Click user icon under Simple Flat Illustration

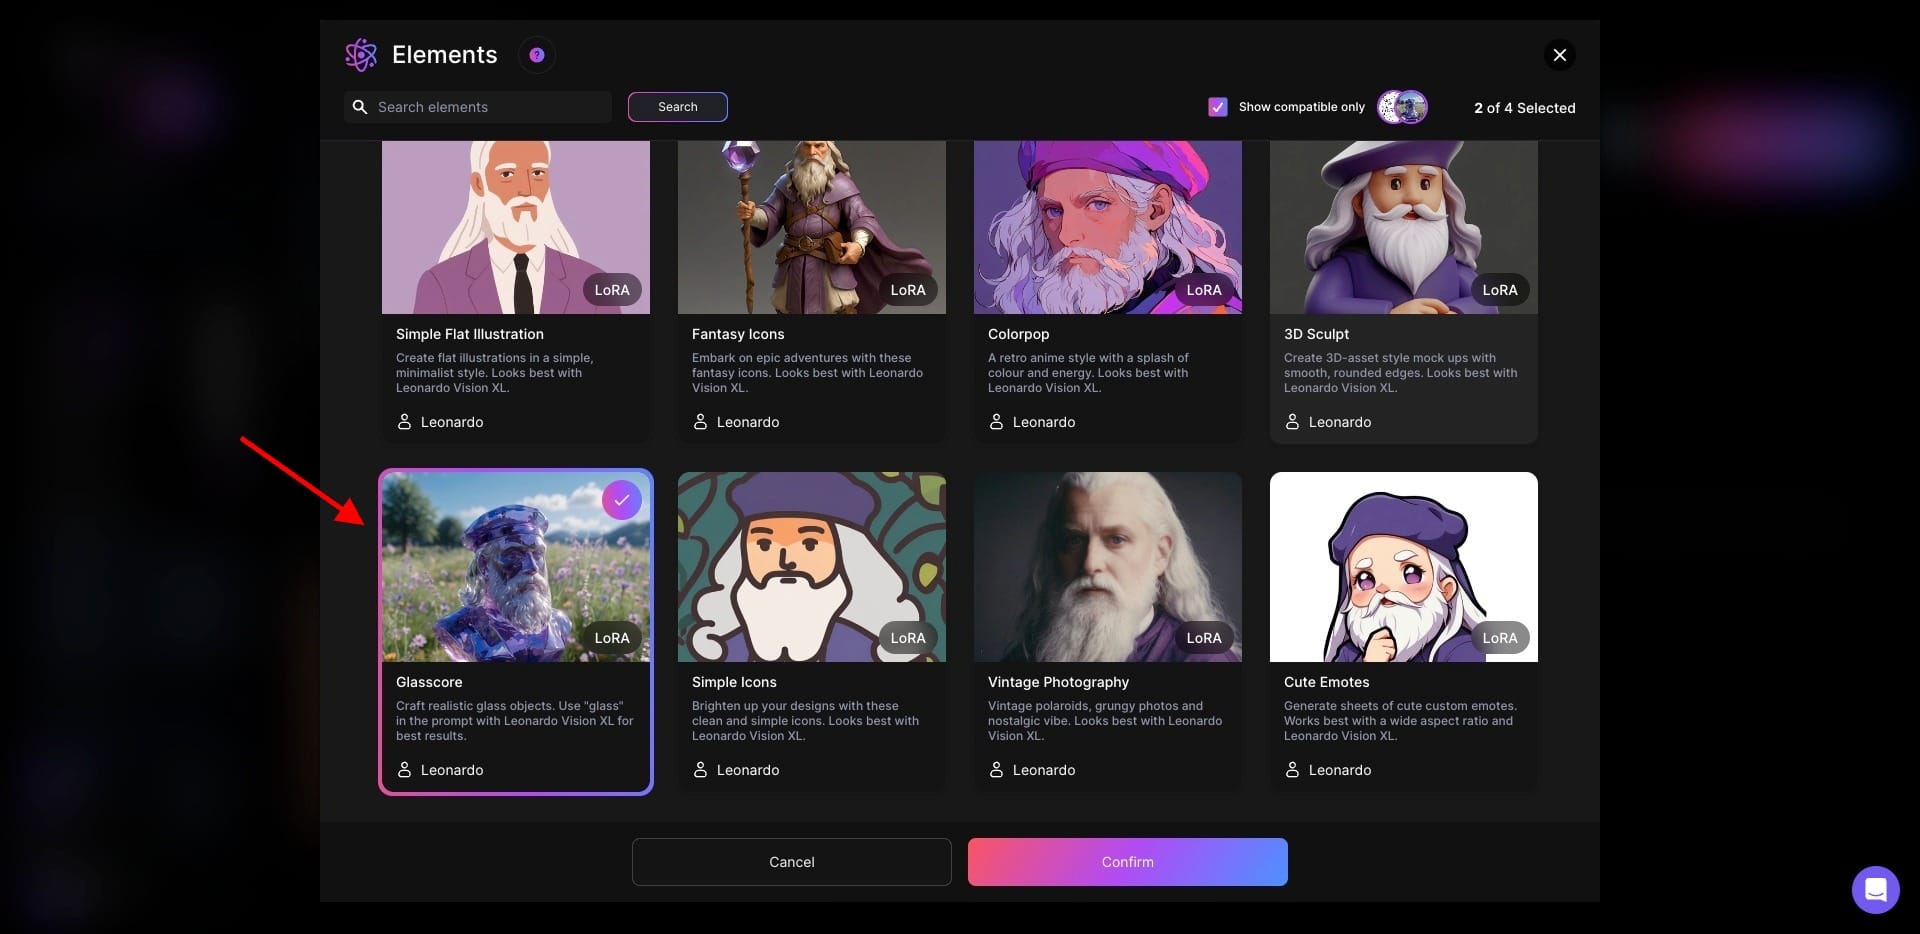[x=404, y=422]
